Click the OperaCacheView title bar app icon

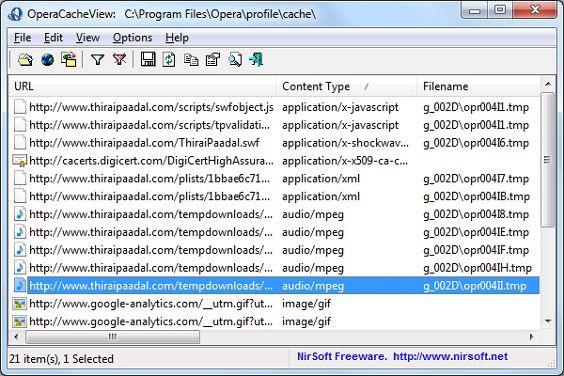(15, 14)
